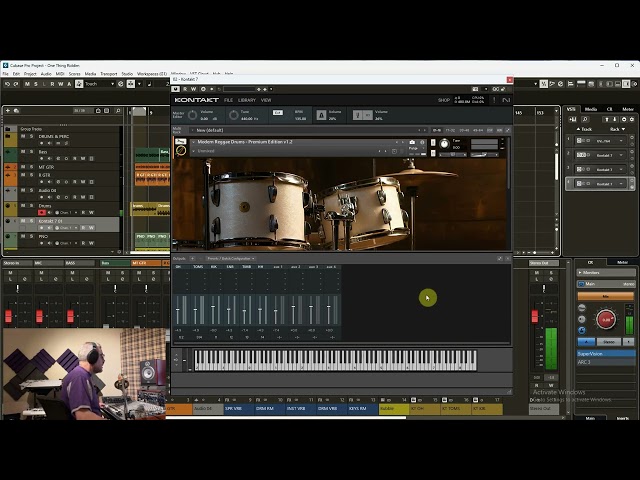Mute the DRUMS & PERC folder track

click(x=23, y=136)
